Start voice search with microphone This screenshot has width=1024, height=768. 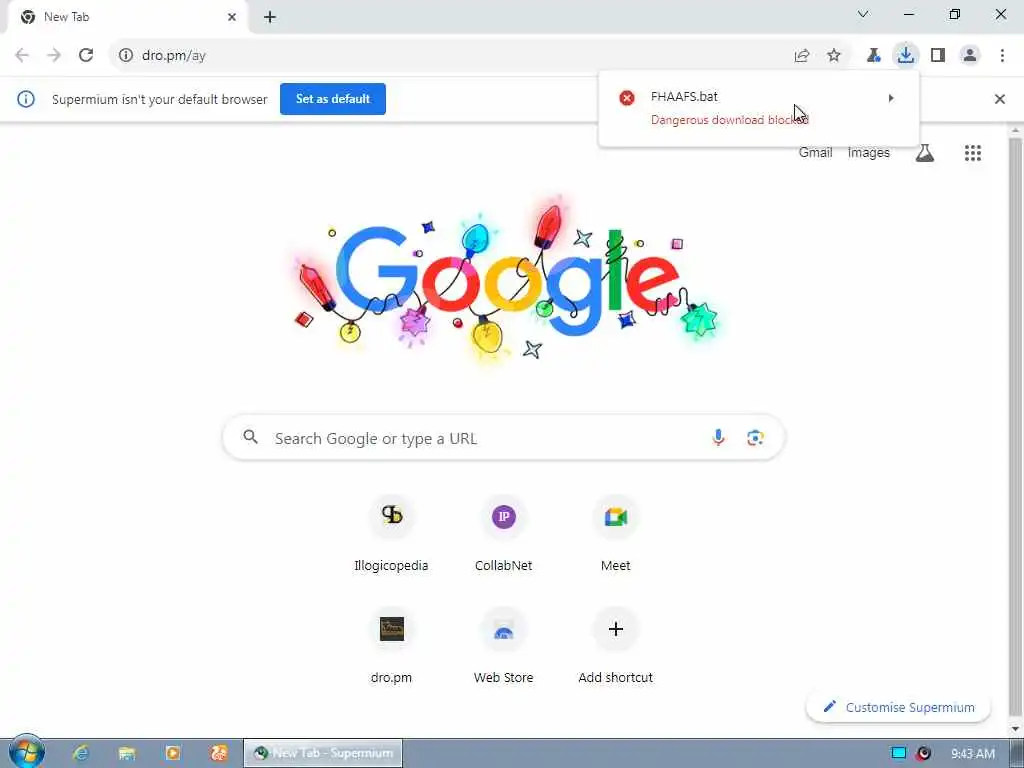click(718, 438)
